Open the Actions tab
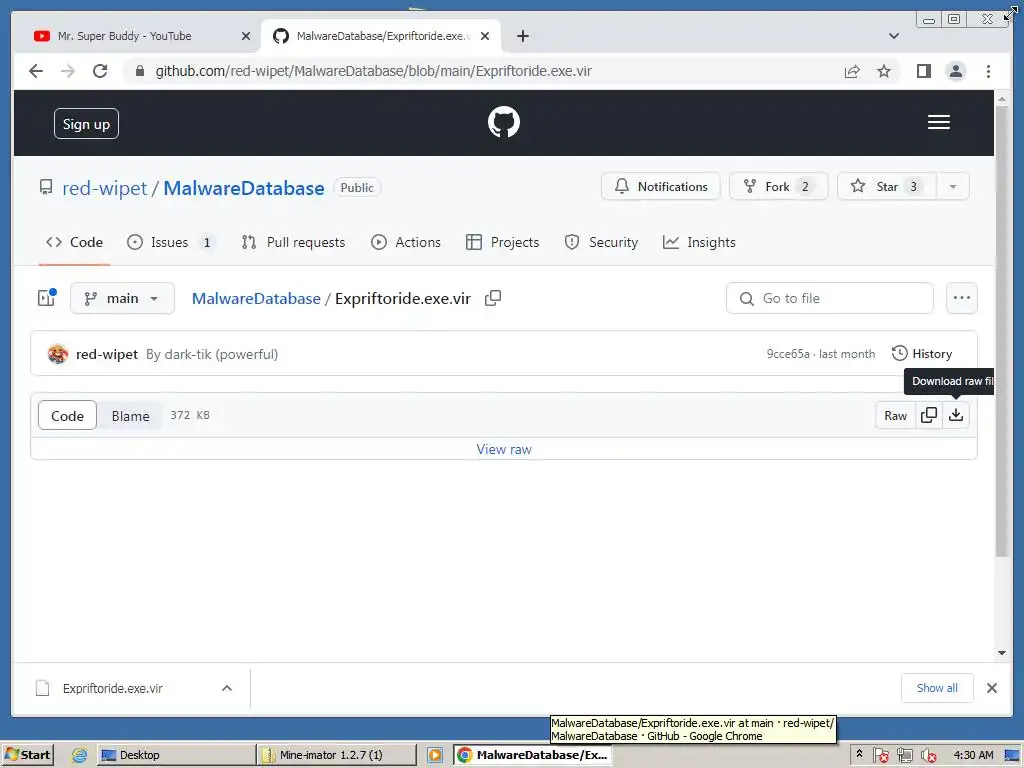The image size is (1024, 768). point(406,242)
